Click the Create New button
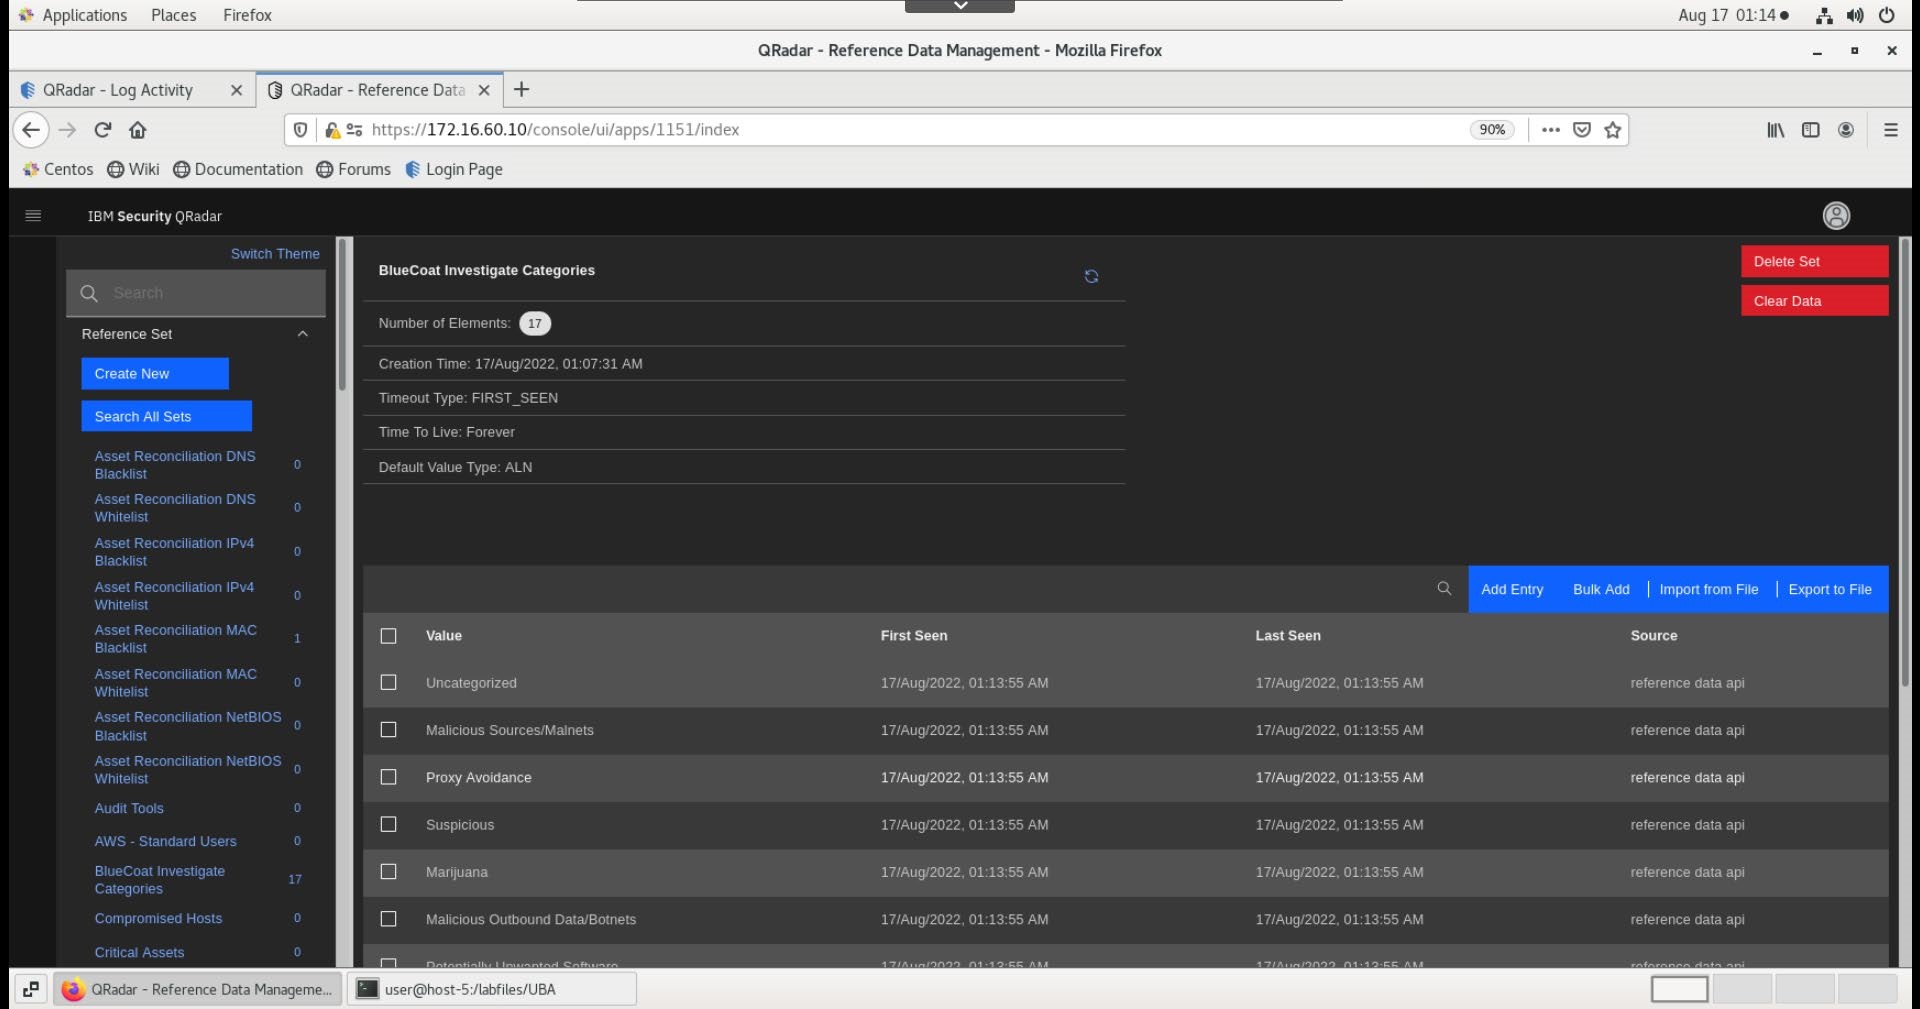Image resolution: width=1920 pixels, height=1009 pixels. pos(155,374)
